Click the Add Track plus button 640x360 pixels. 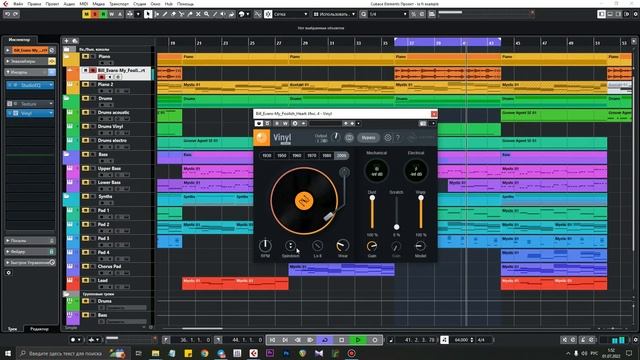[x=67, y=41]
